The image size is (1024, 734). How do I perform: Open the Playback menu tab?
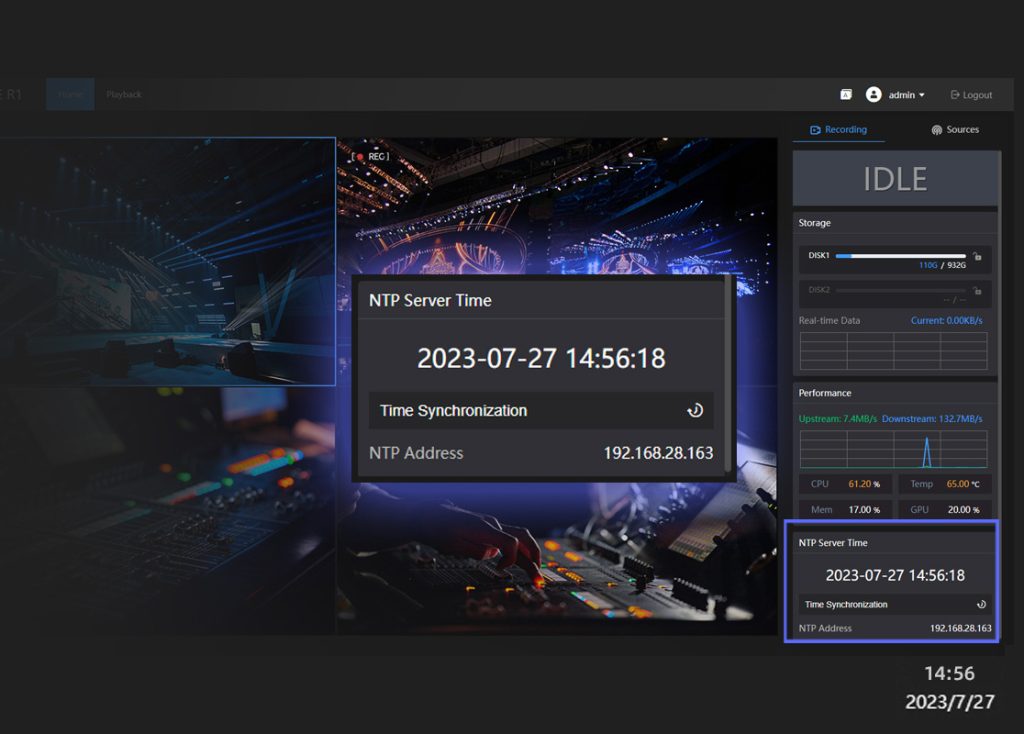pos(124,95)
